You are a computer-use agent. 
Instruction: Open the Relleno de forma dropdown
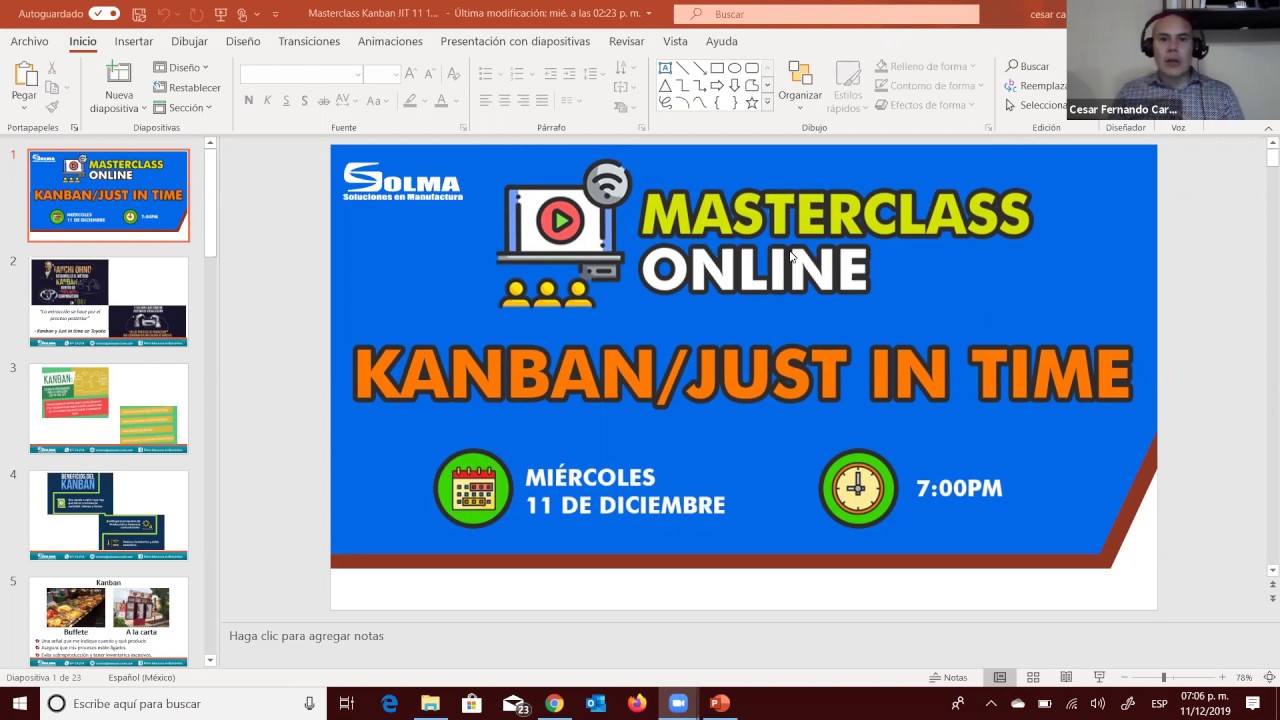point(926,66)
